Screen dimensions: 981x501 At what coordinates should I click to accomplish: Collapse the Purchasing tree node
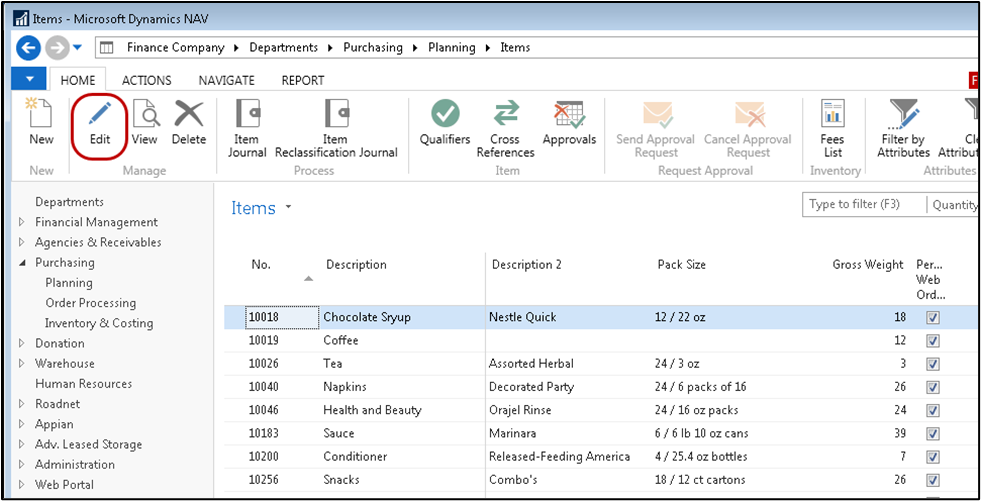[23, 263]
